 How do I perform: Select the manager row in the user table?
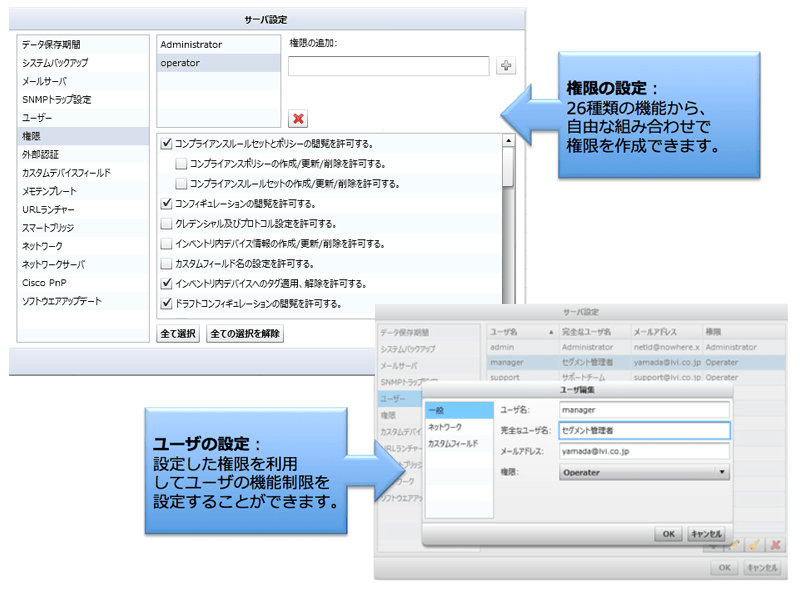pos(636,362)
